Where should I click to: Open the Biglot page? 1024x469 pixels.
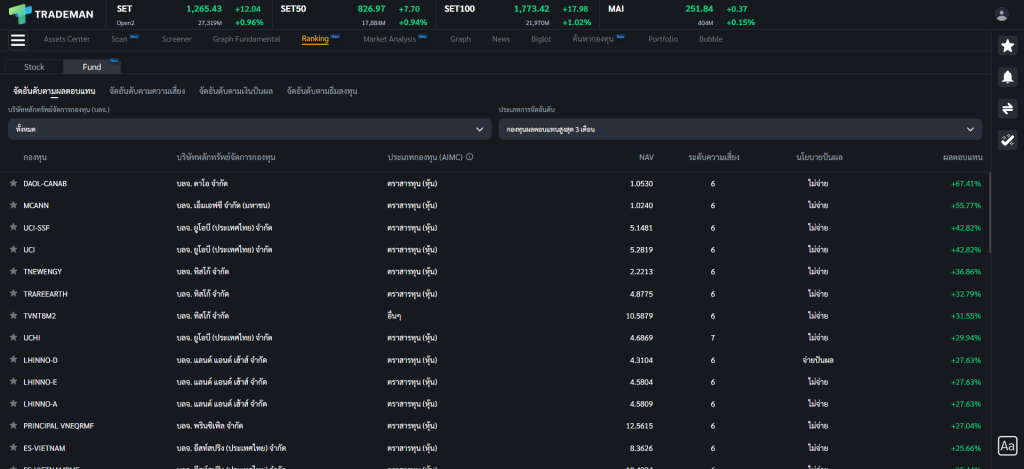pos(541,39)
